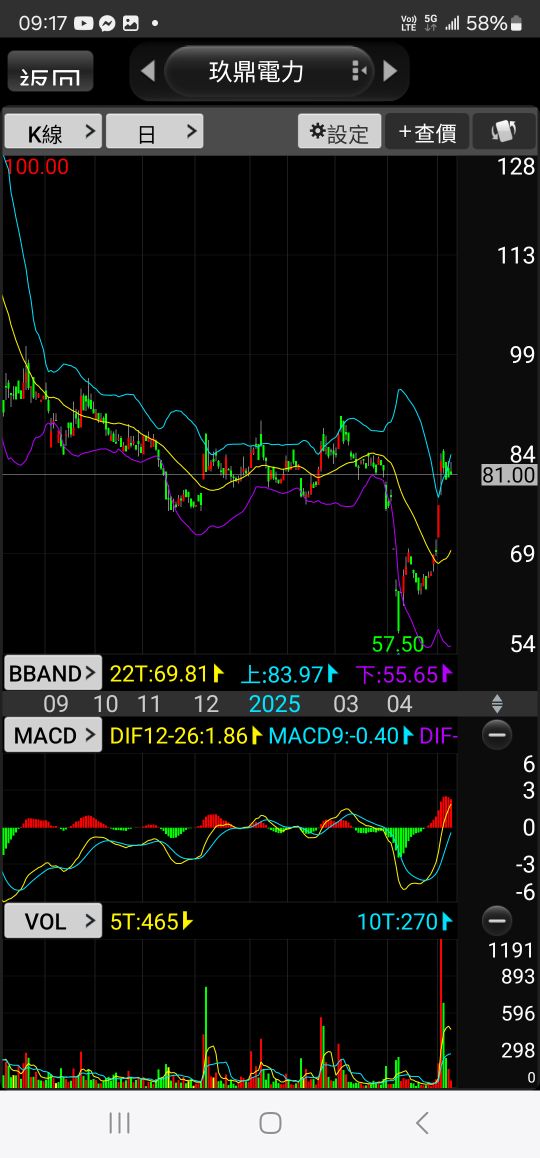Open BBAND indicator selector

53,673
